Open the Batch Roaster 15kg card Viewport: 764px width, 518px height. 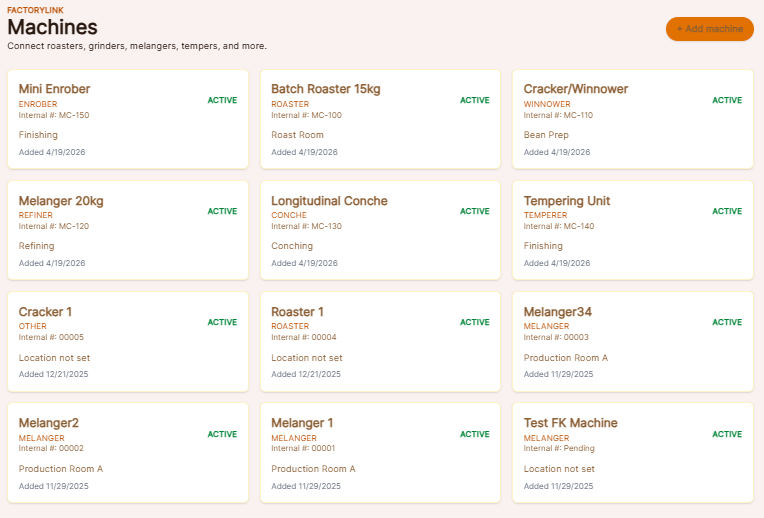[380, 119]
